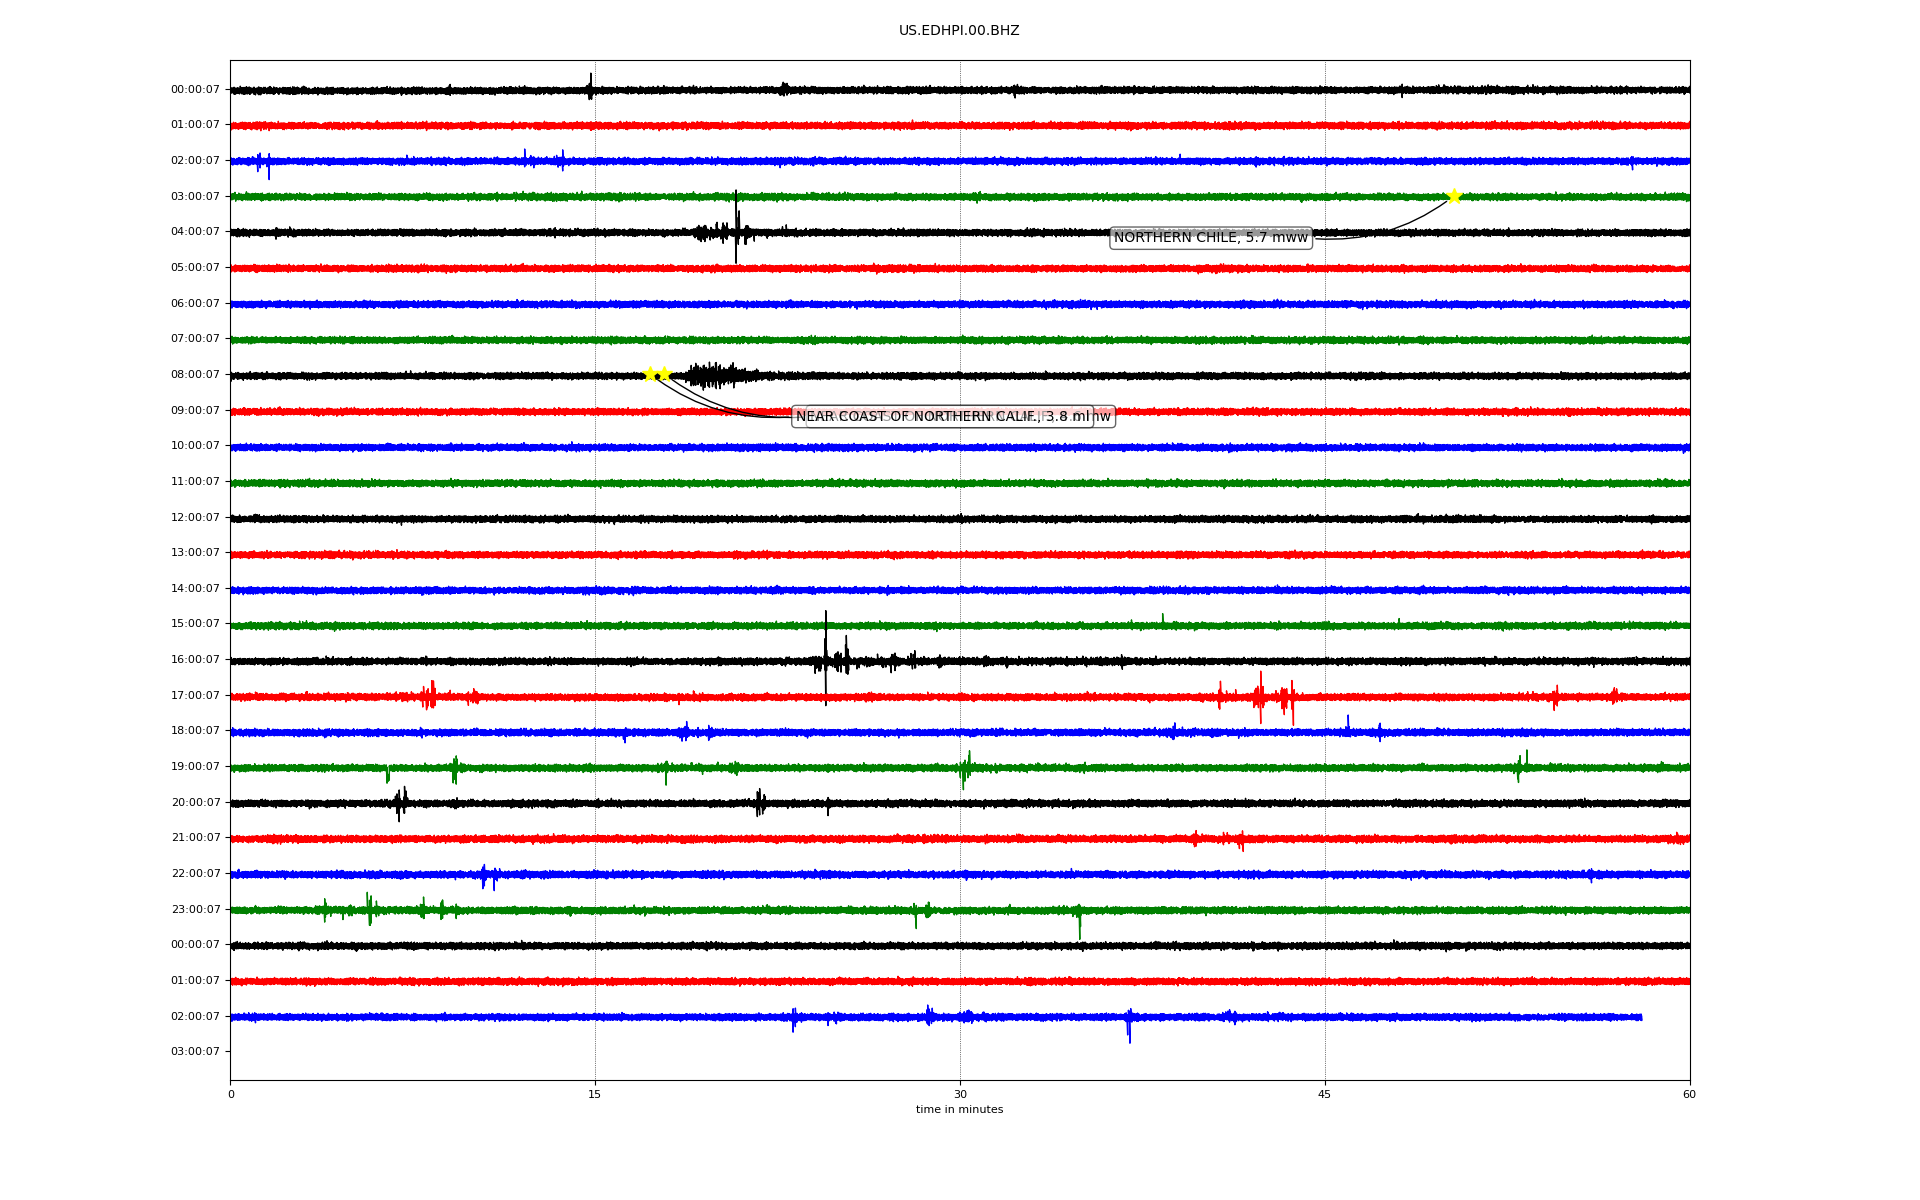Click the 07:00:07 row label
This screenshot has width=1920, height=1200.
195,339
